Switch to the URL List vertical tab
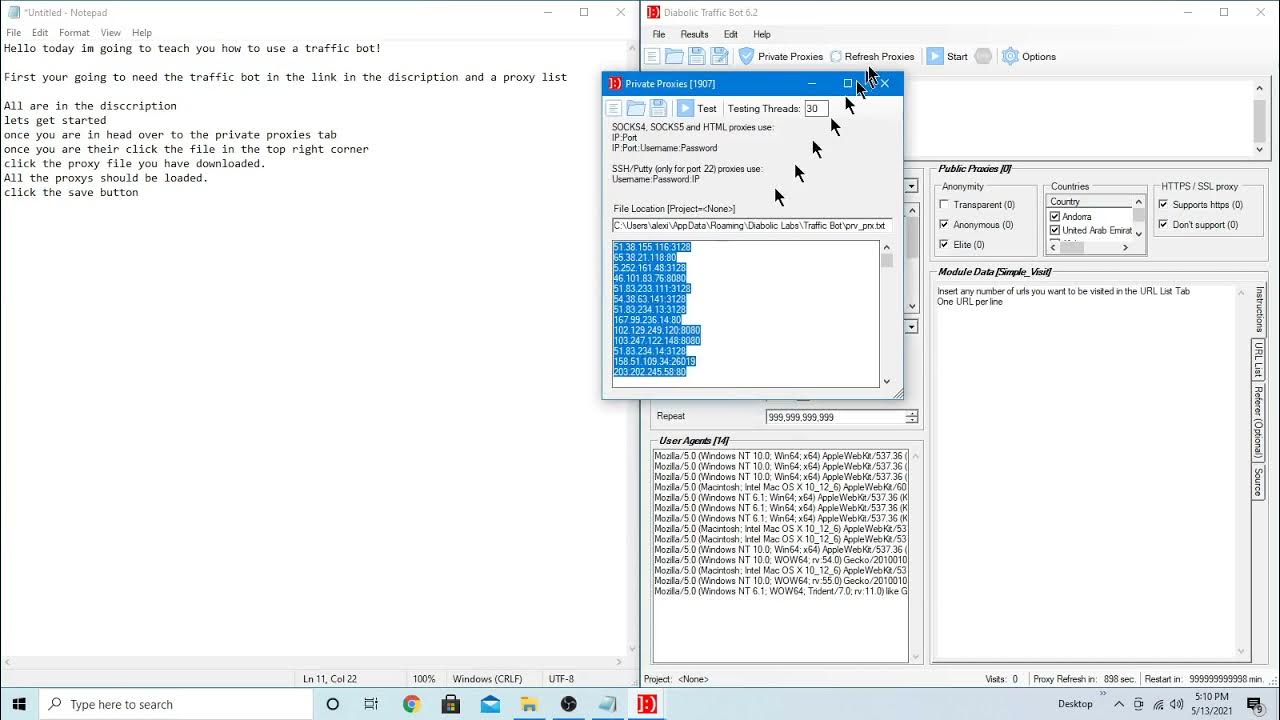The width and height of the screenshot is (1280, 720). pyautogui.click(x=1258, y=360)
